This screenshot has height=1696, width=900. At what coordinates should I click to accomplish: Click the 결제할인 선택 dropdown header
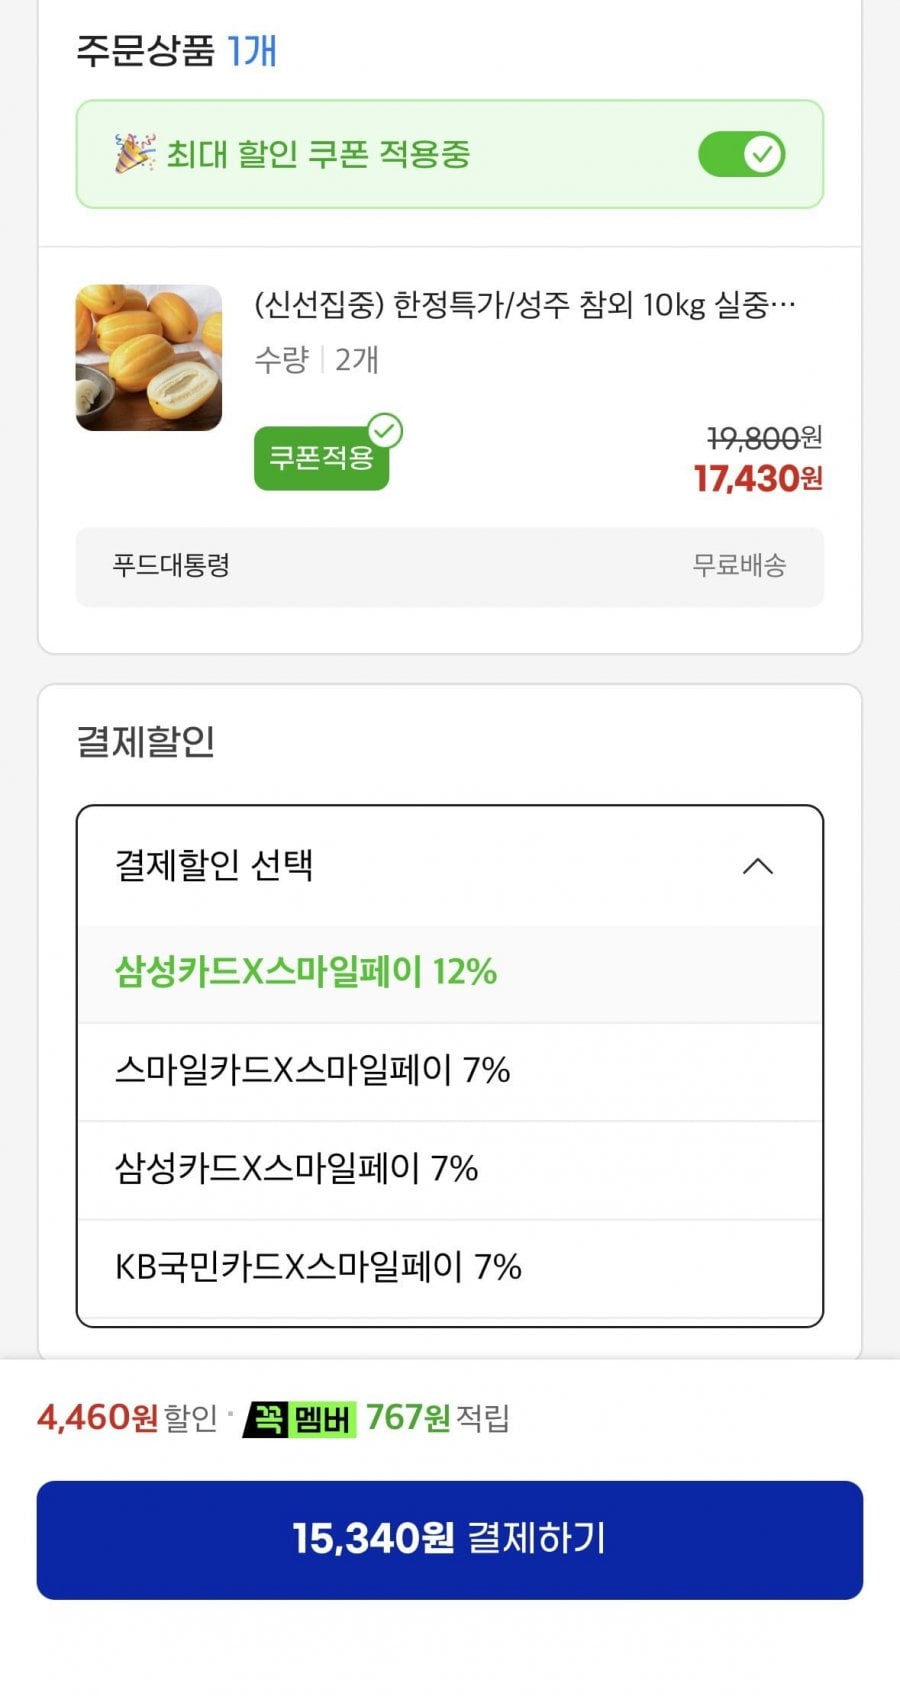(450, 866)
